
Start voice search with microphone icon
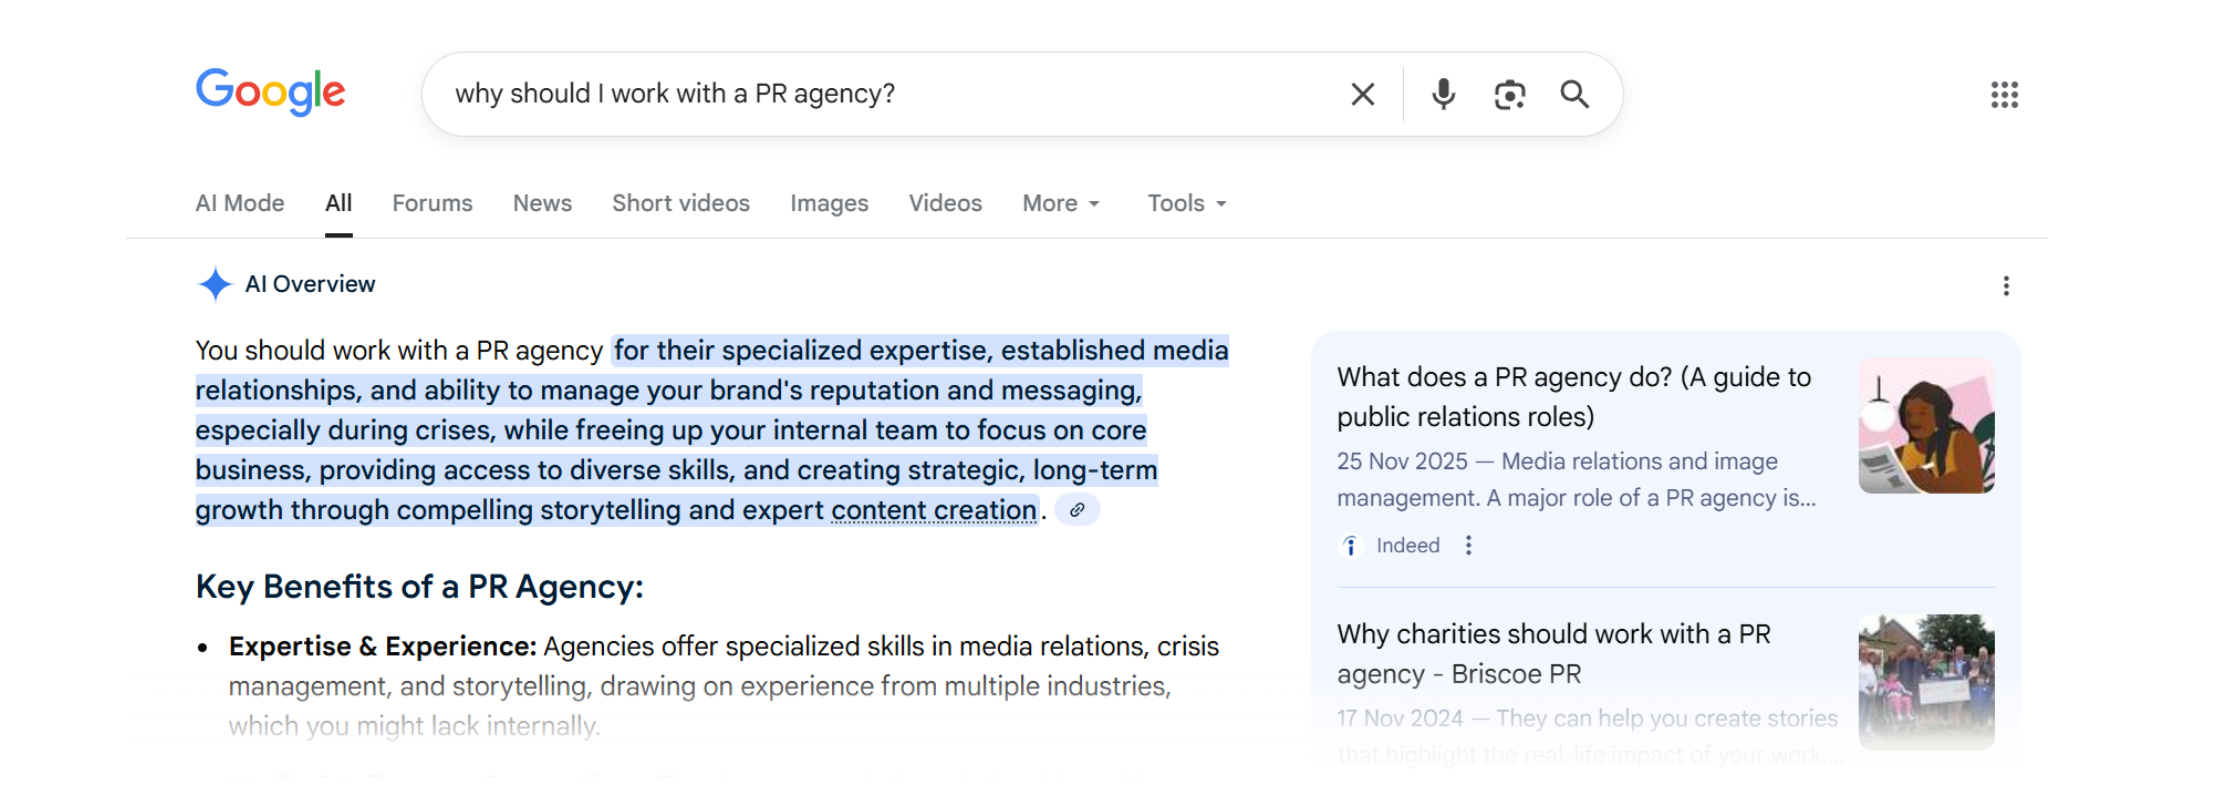pos(1443,94)
